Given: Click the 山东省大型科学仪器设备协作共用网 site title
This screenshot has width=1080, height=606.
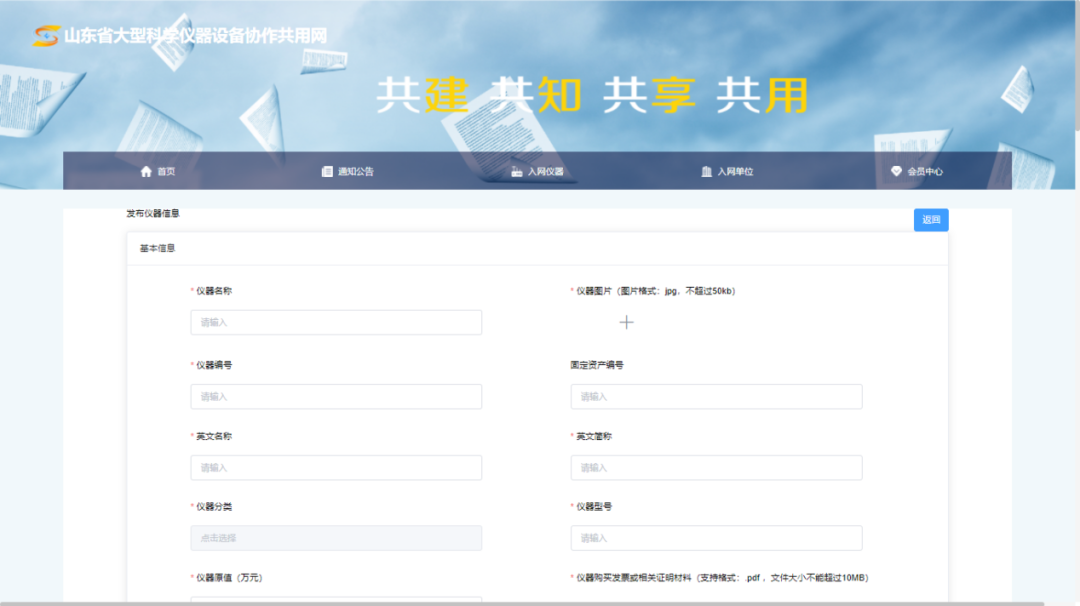Looking at the screenshot, I should click(x=195, y=36).
